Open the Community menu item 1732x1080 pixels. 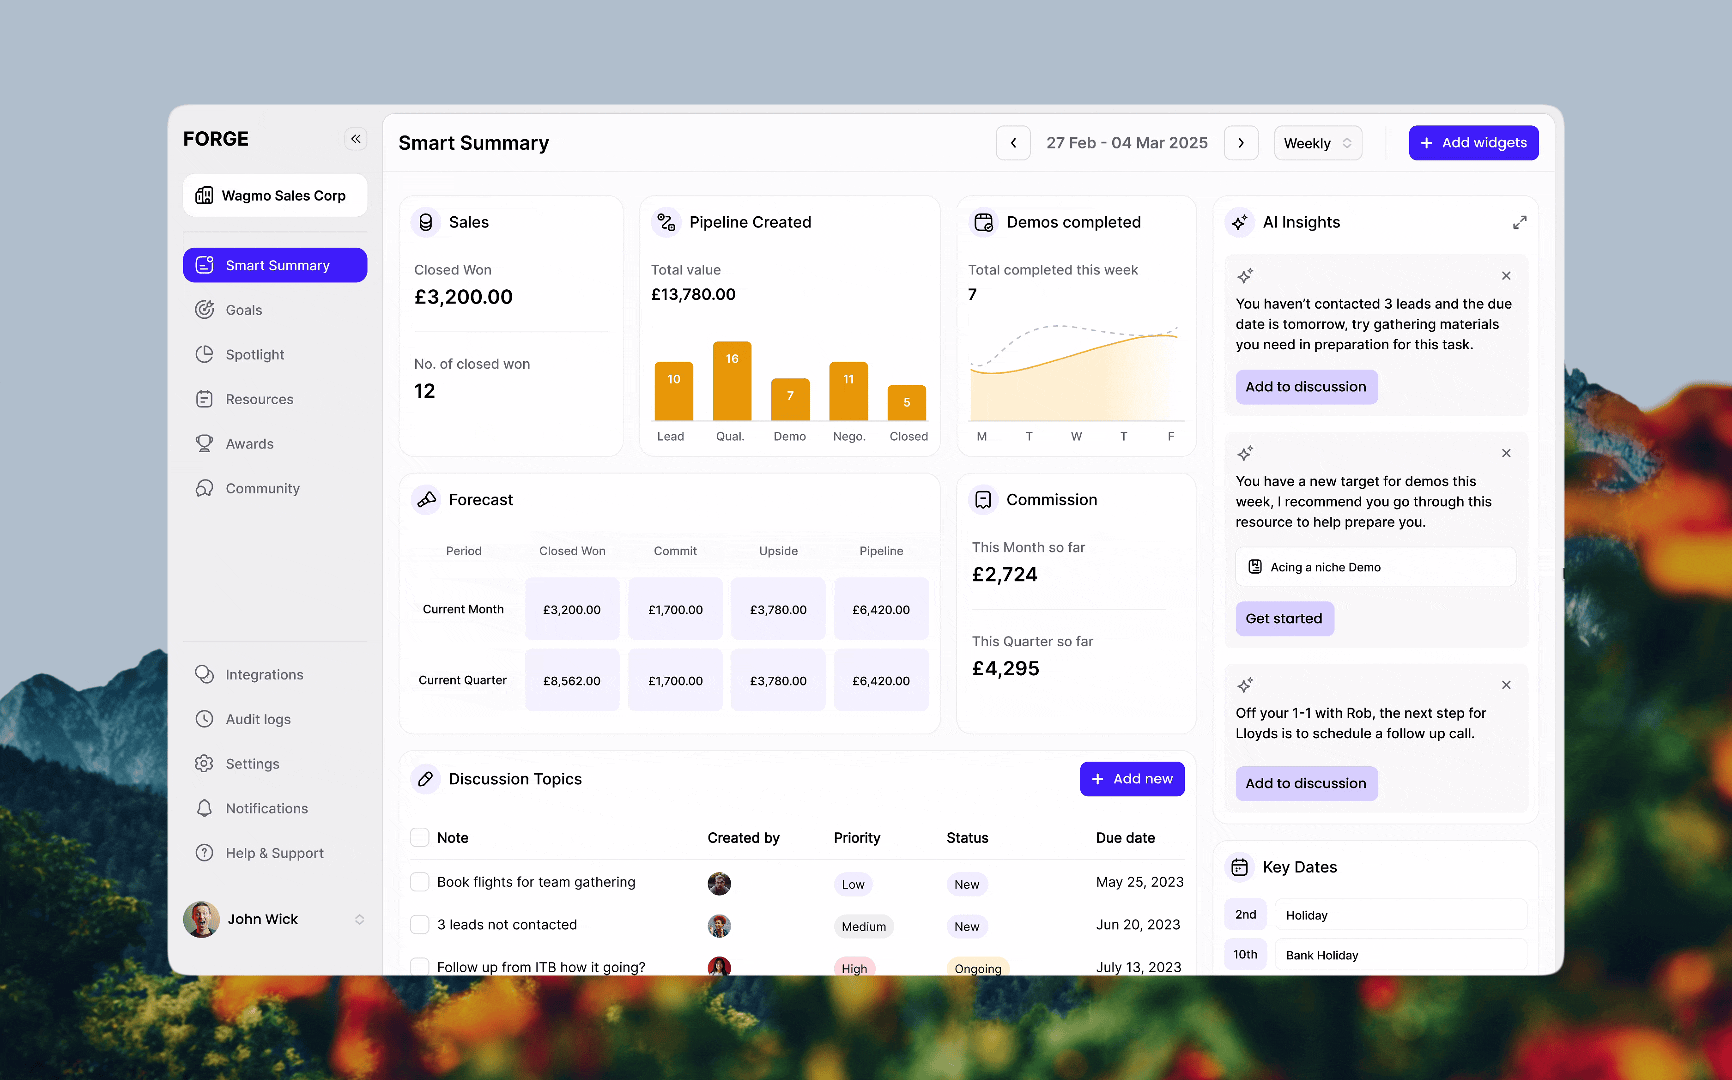click(262, 488)
